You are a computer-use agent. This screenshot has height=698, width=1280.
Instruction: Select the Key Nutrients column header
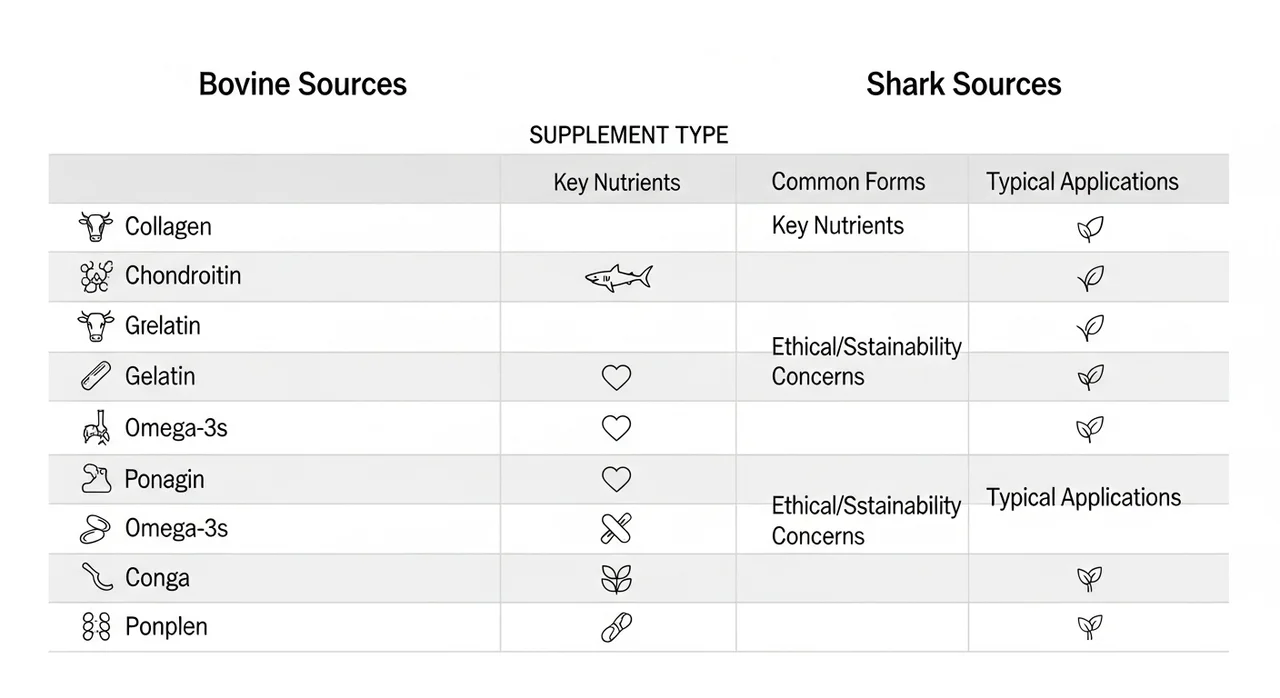pyautogui.click(x=617, y=183)
